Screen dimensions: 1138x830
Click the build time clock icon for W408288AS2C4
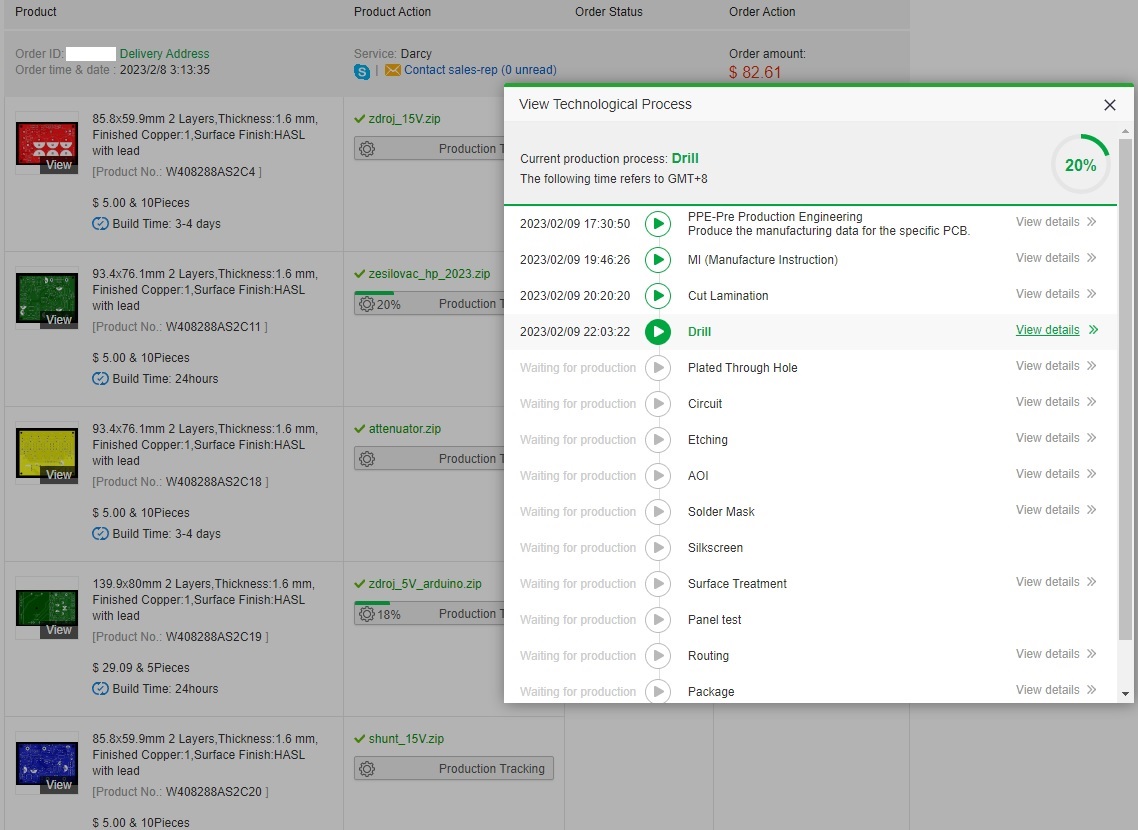tap(100, 223)
